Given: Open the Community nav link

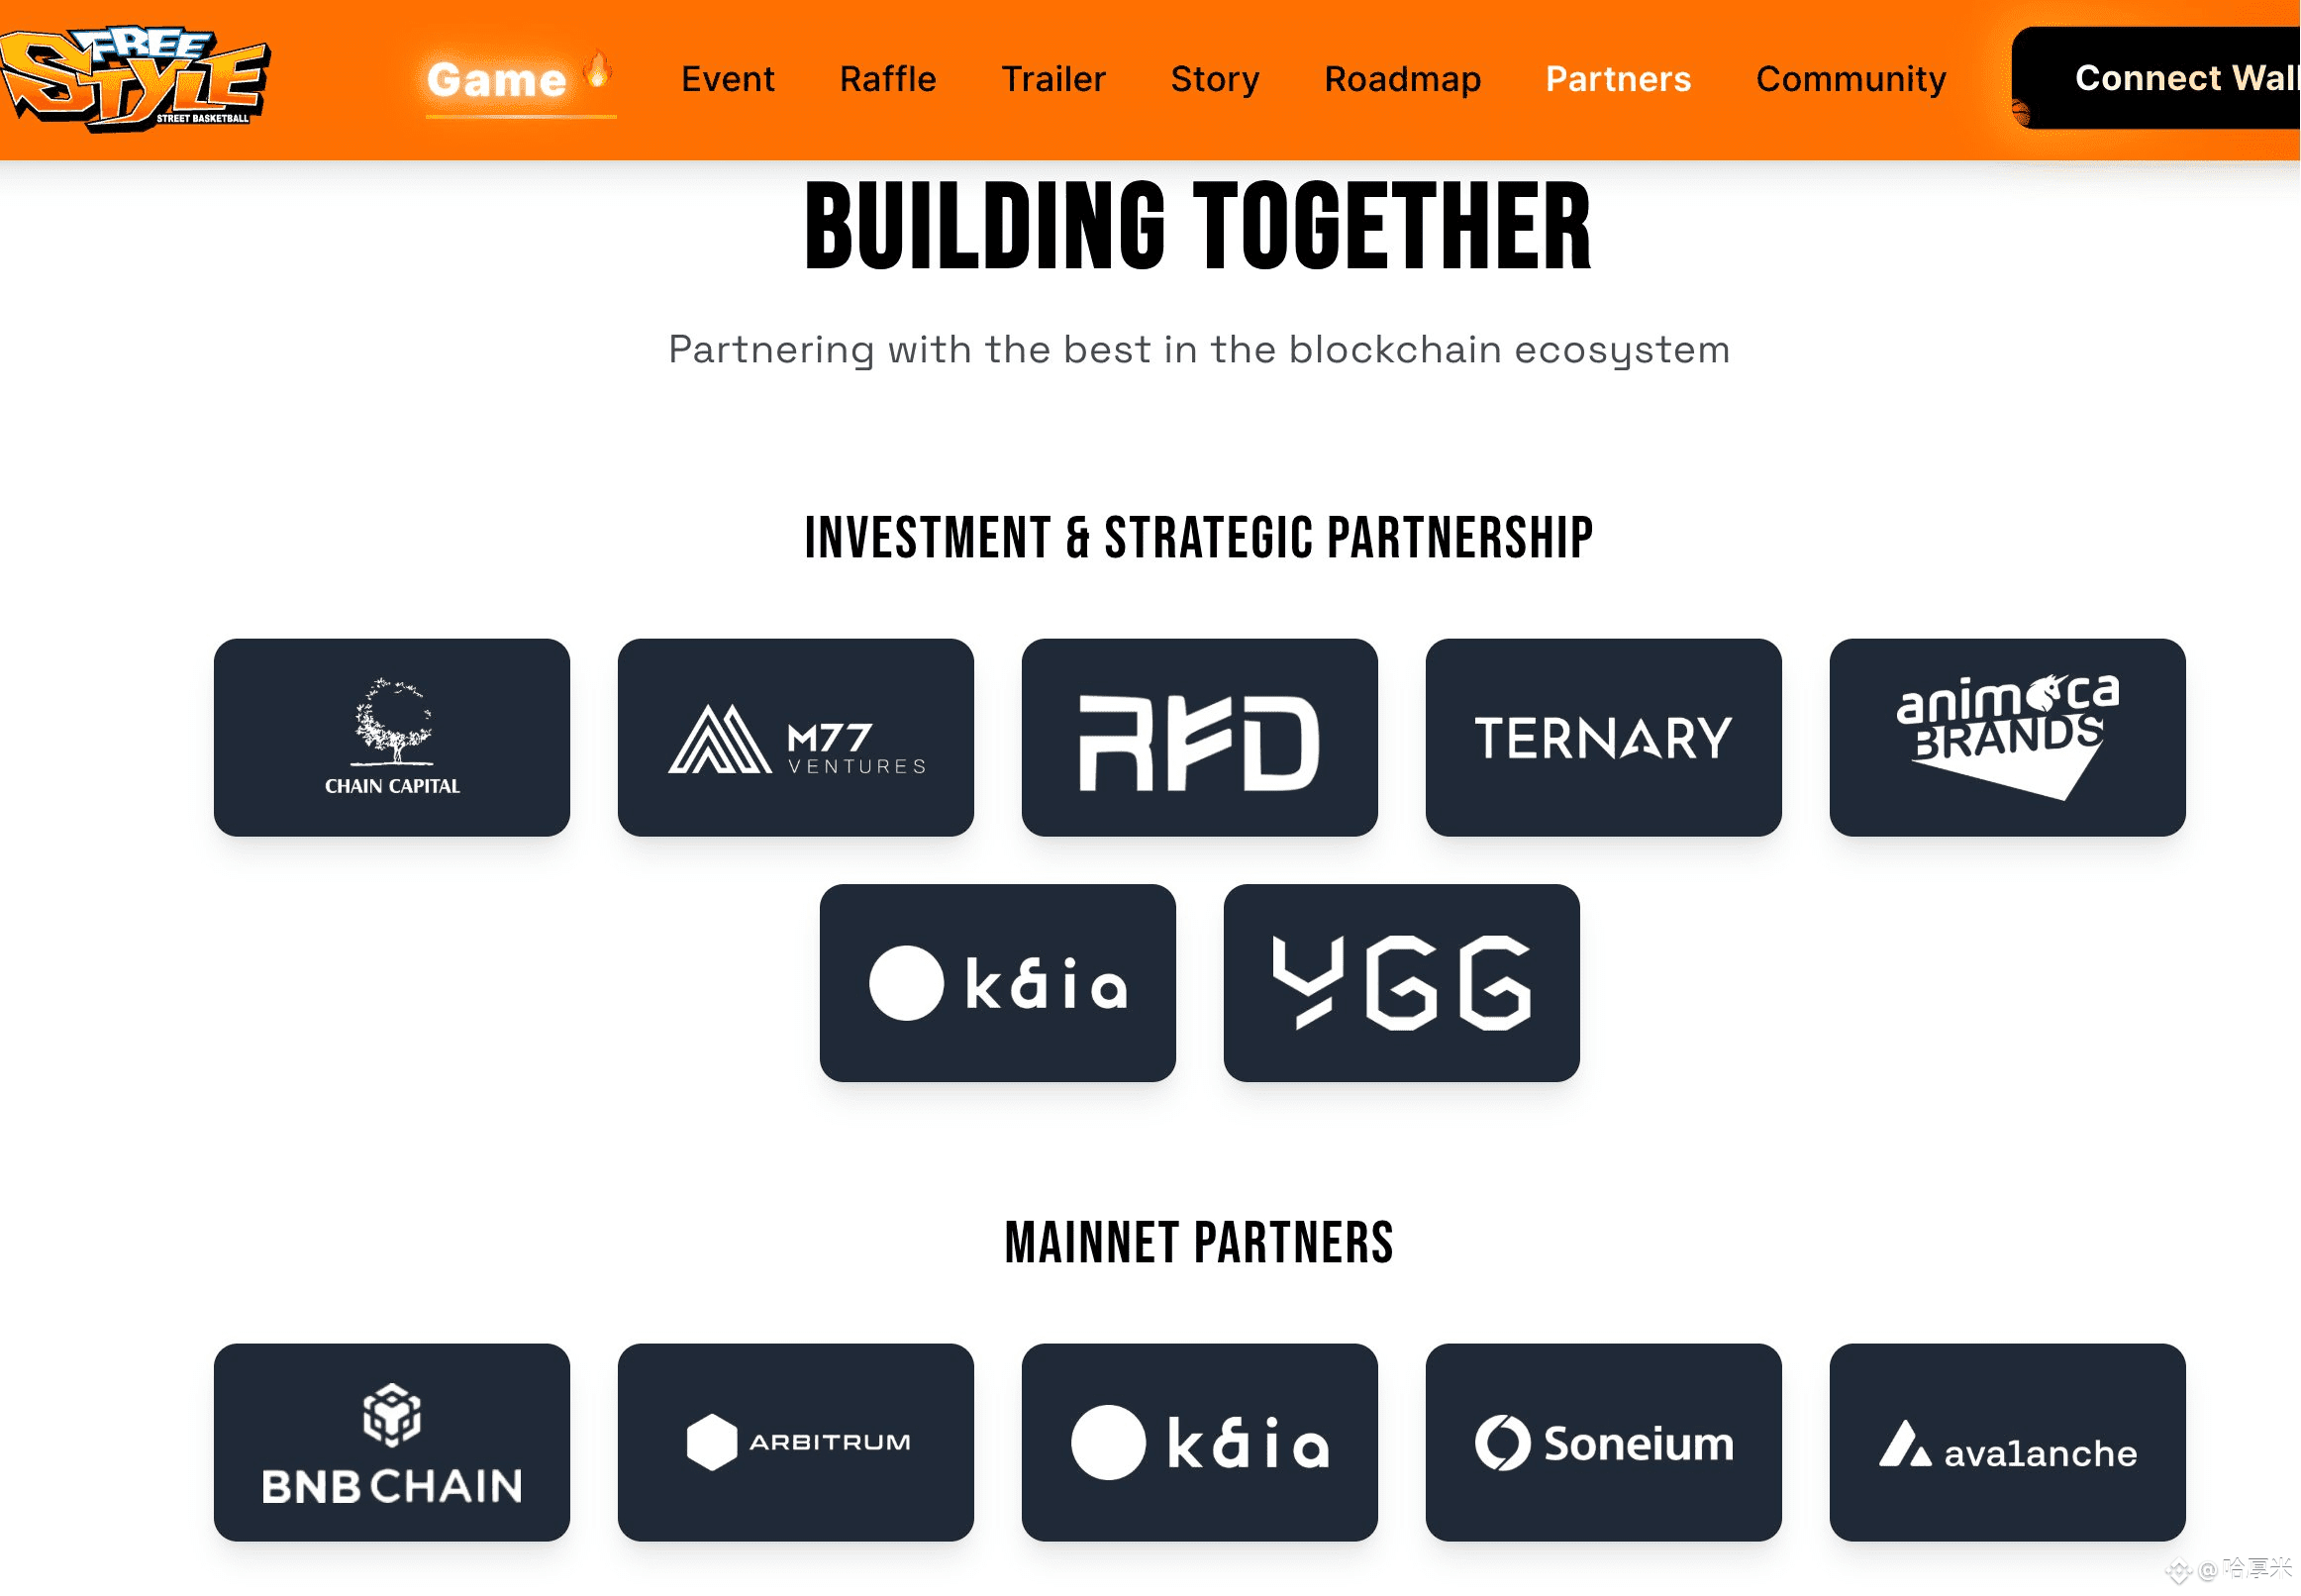Looking at the screenshot, I should click(x=1851, y=79).
